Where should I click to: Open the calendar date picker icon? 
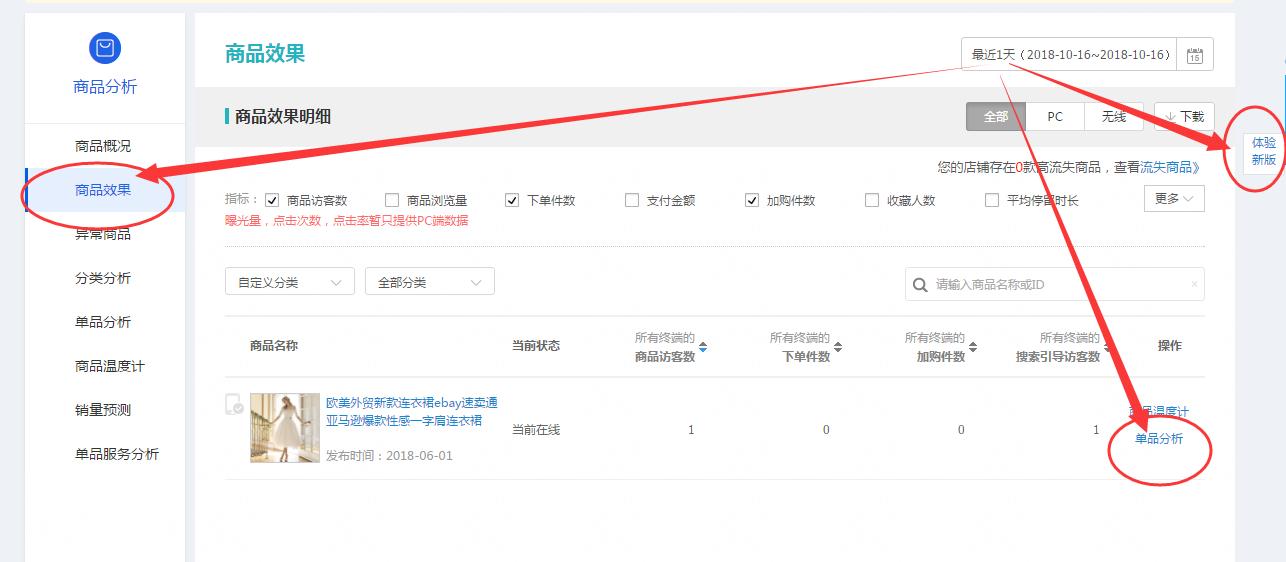point(1194,55)
